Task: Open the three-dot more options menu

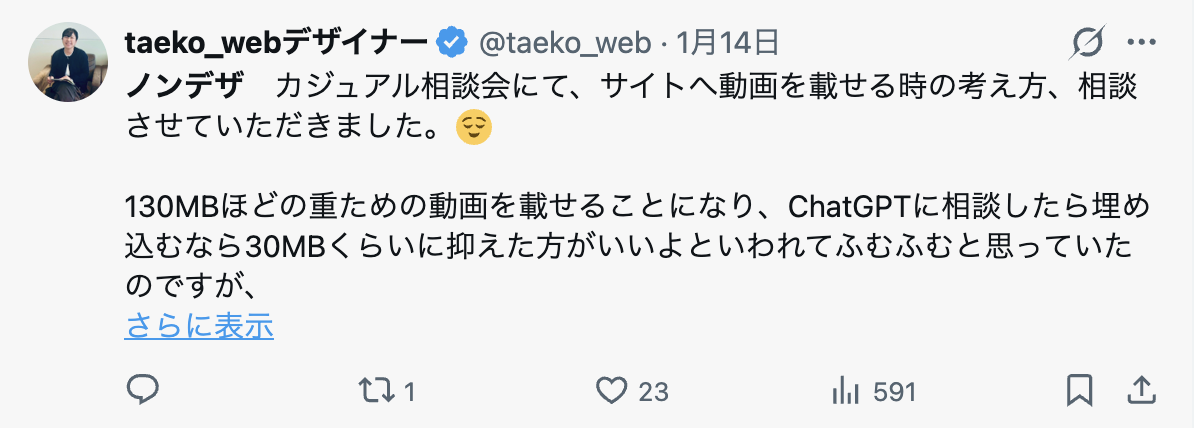Action: [1141, 42]
